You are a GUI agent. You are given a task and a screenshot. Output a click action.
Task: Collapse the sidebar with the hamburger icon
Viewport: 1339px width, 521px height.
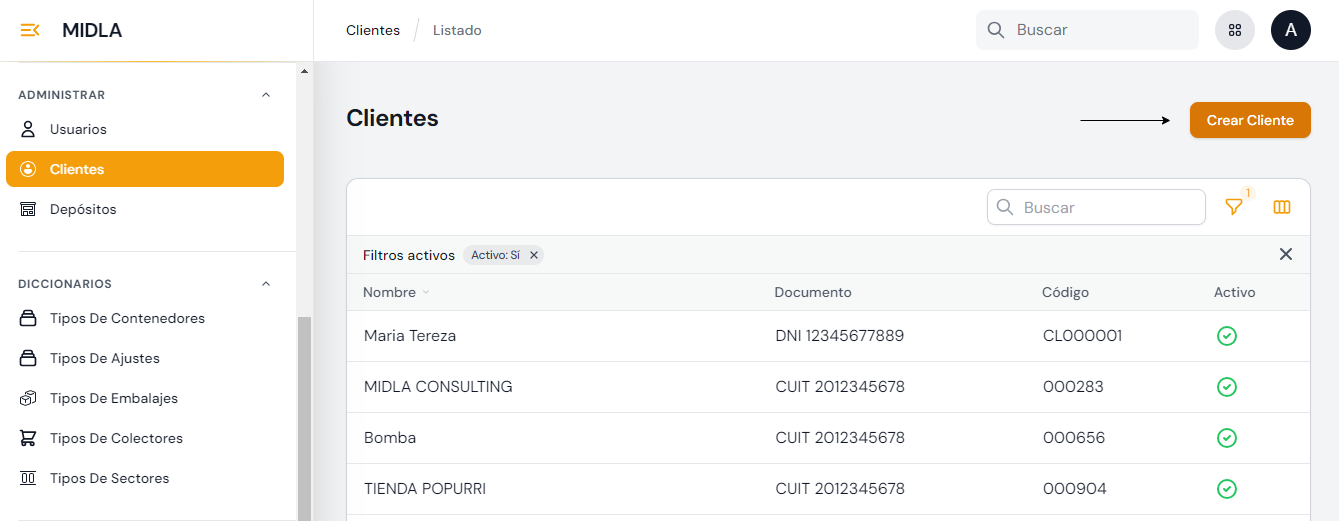pos(30,30)
